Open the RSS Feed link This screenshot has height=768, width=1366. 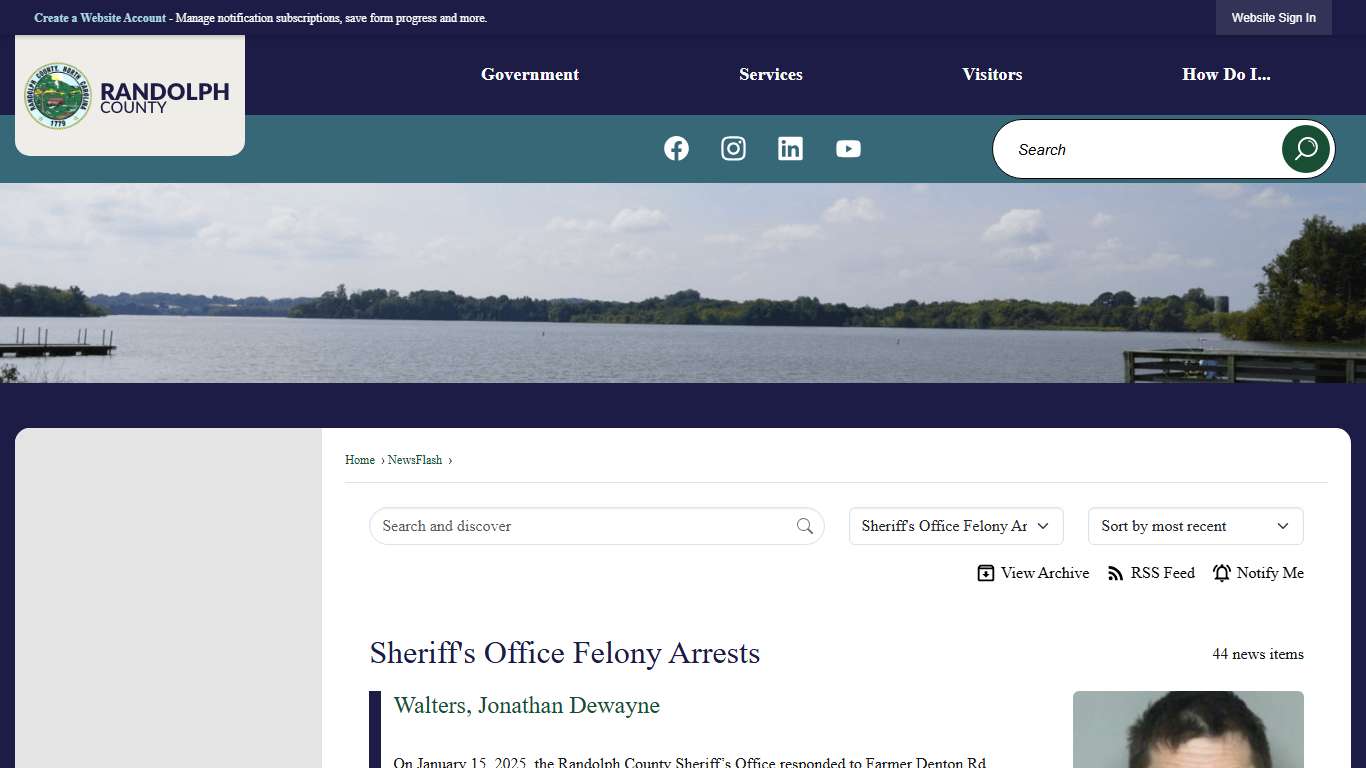pyautogui.click(x=1151, y=573)
